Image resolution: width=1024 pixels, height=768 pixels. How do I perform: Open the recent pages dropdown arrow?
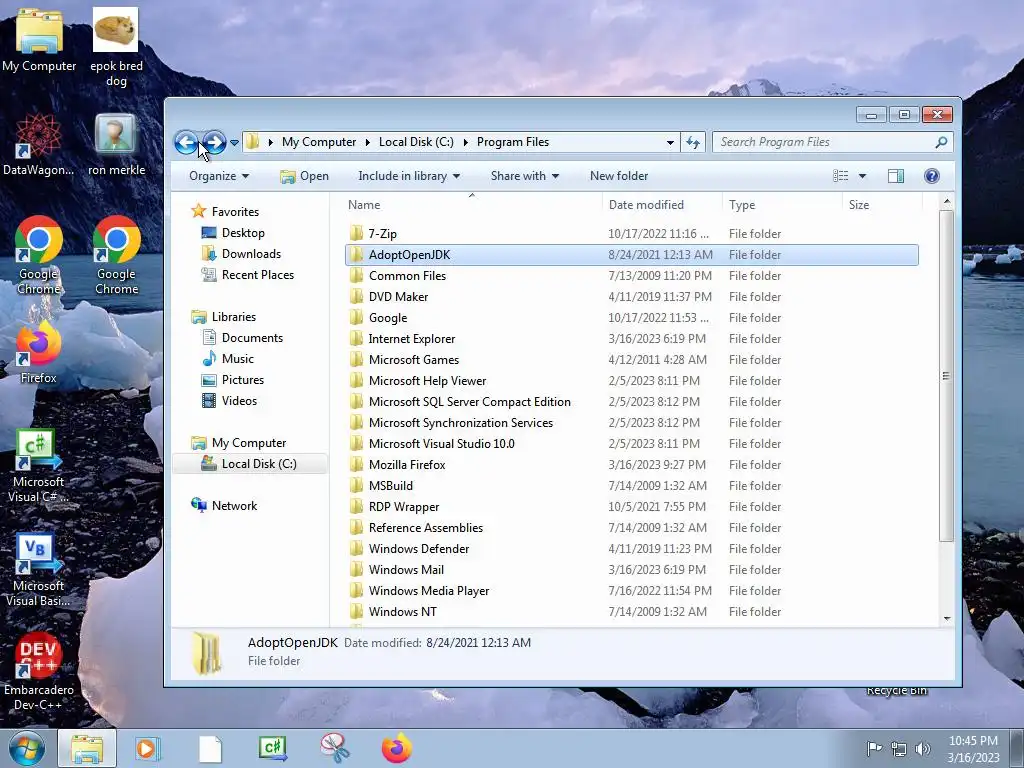(234, 142)
